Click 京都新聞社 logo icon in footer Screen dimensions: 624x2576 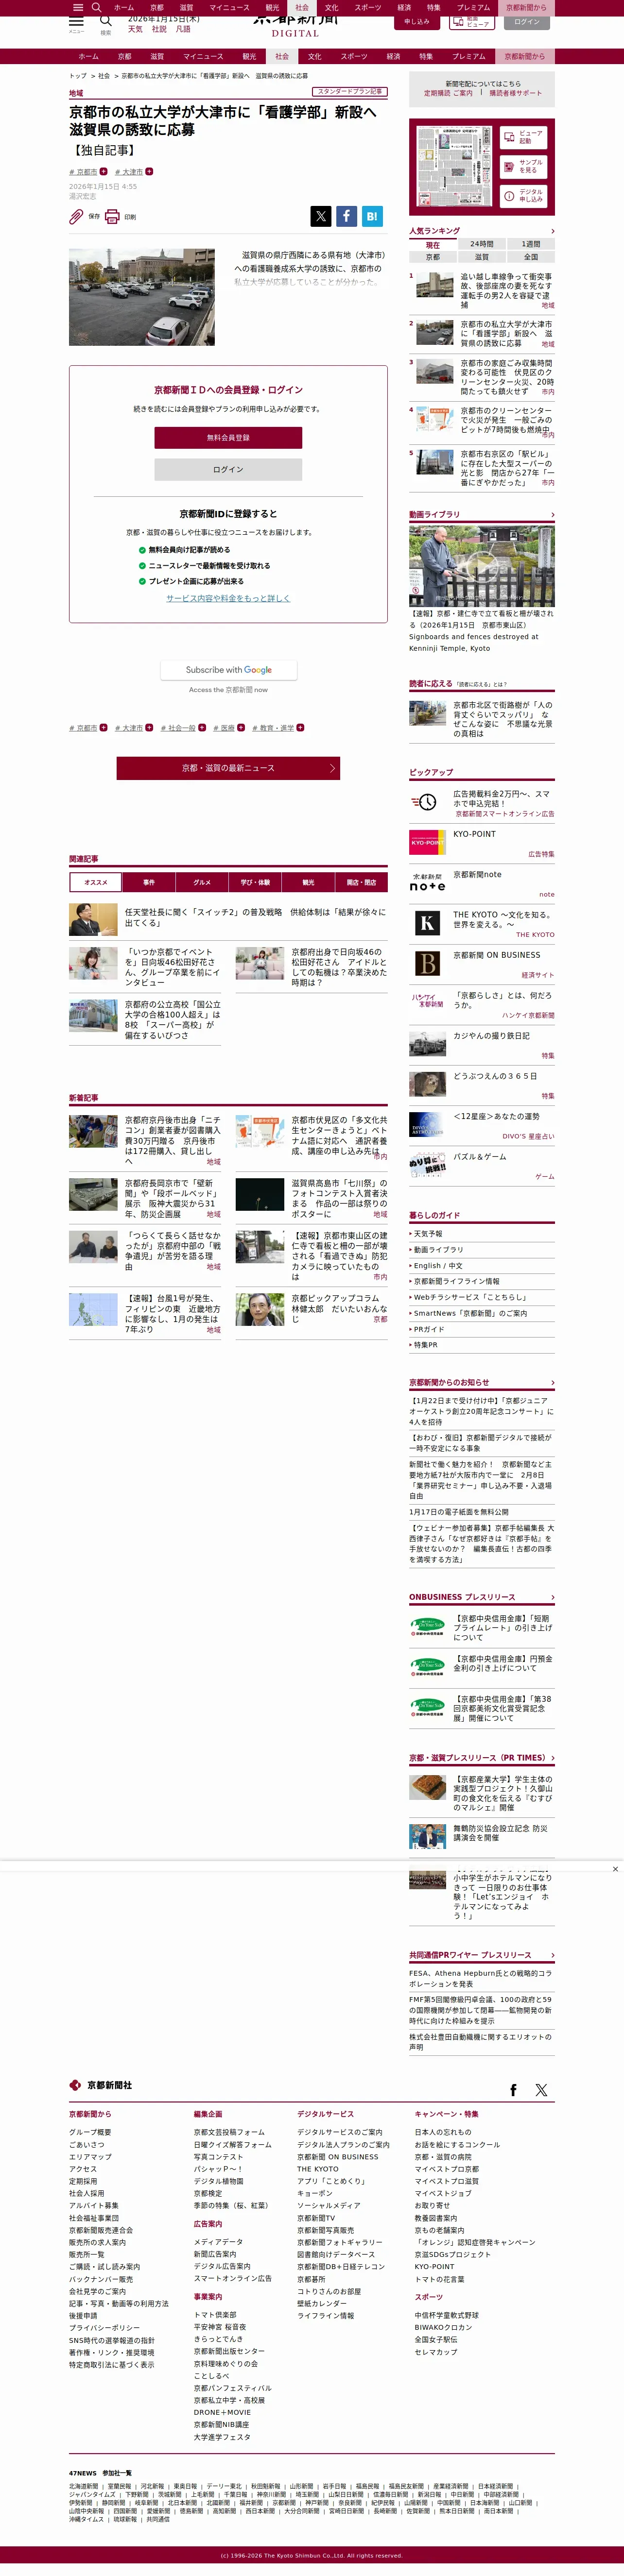click(75, 2085)
